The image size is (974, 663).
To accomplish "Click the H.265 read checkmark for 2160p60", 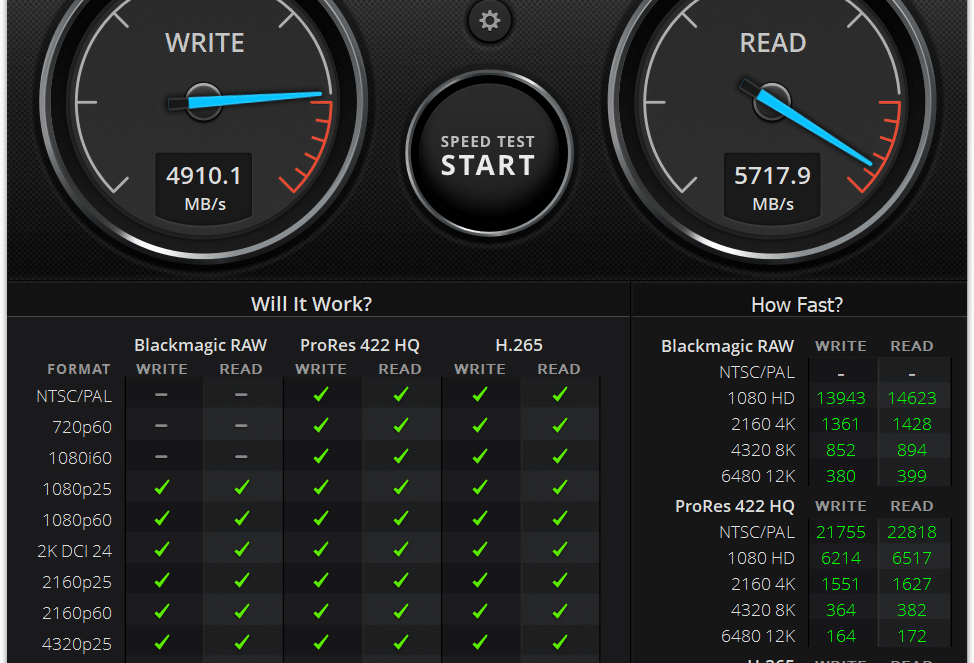I will tap(560, 611).
